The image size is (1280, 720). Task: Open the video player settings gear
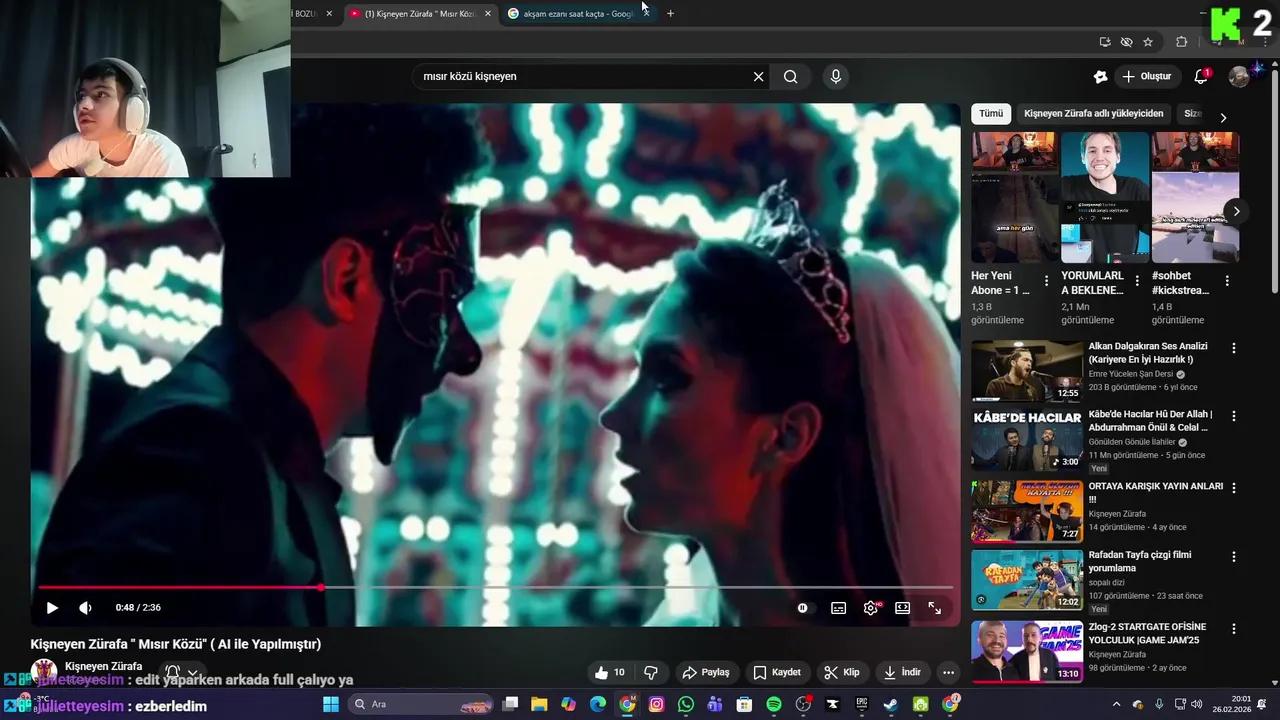click(871, 608)
